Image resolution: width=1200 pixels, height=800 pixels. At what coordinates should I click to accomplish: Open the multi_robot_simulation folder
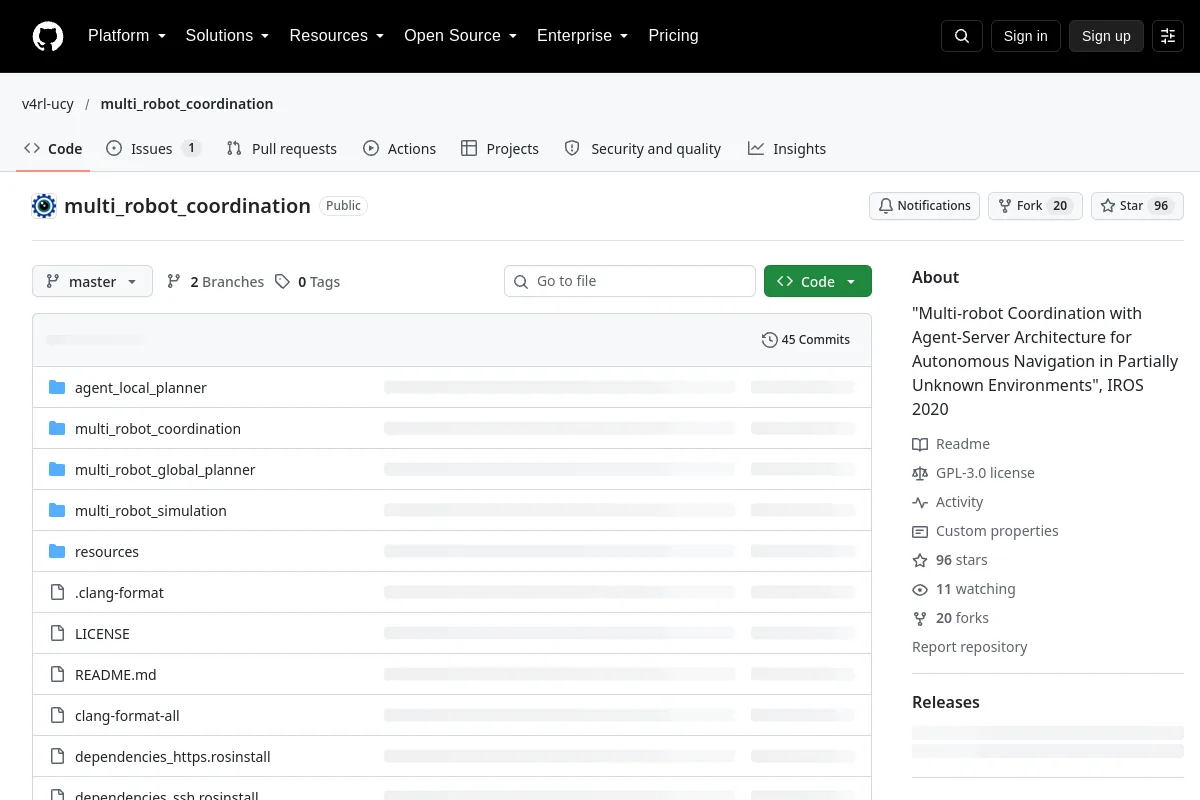151,511
